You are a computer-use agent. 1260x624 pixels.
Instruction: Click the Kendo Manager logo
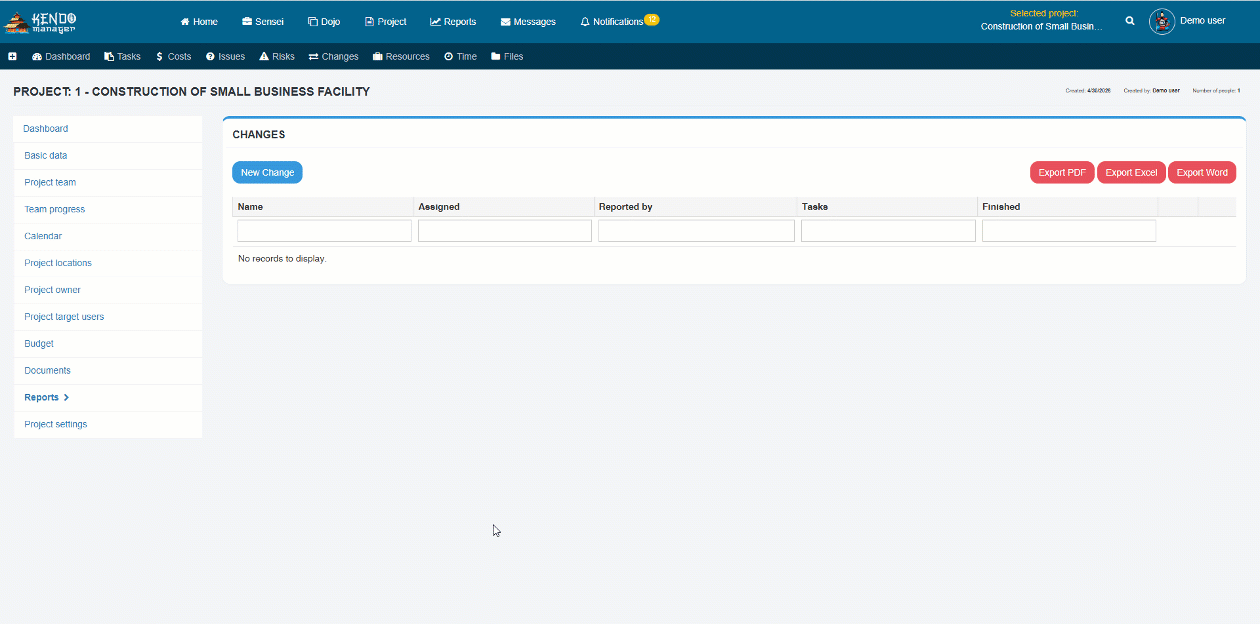click(x=41, y=21)
